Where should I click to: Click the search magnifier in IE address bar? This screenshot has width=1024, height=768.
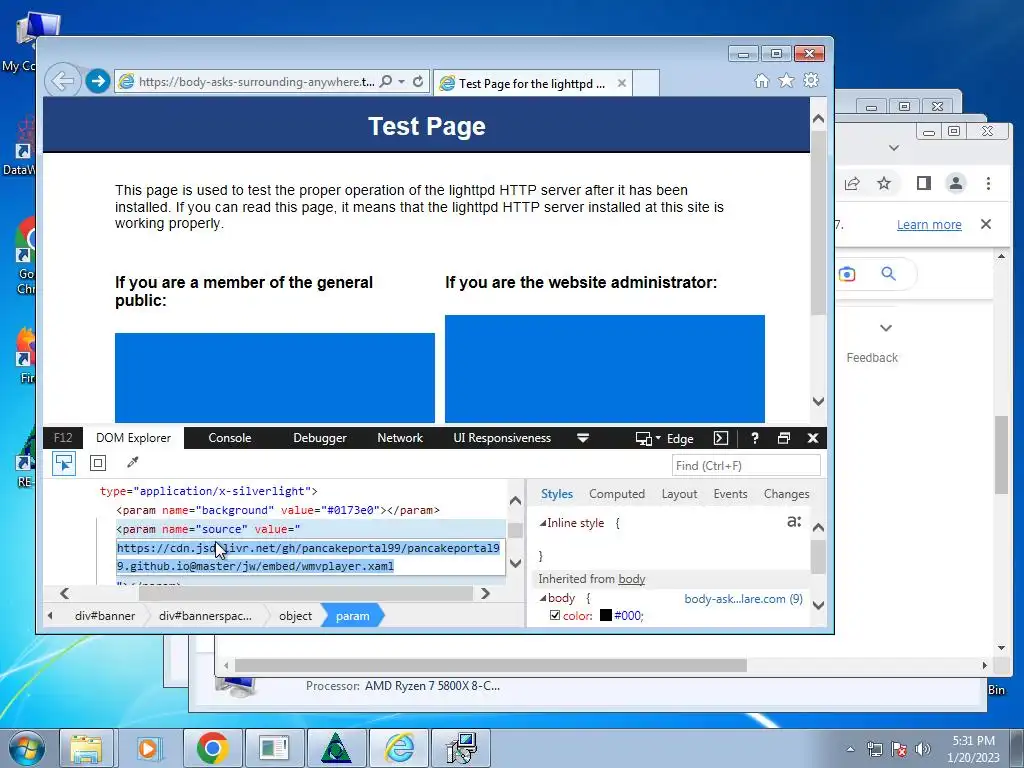coord(386,82)
